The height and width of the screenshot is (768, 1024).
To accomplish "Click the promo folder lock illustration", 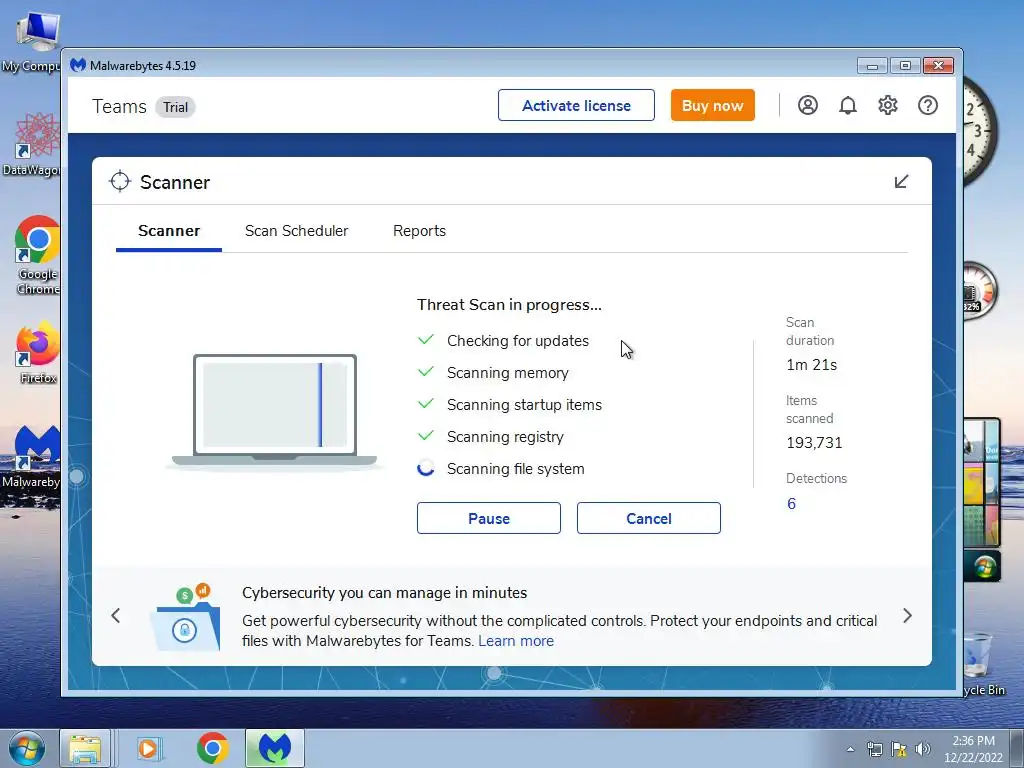I will pyautogui.click(x=185, y=616).
